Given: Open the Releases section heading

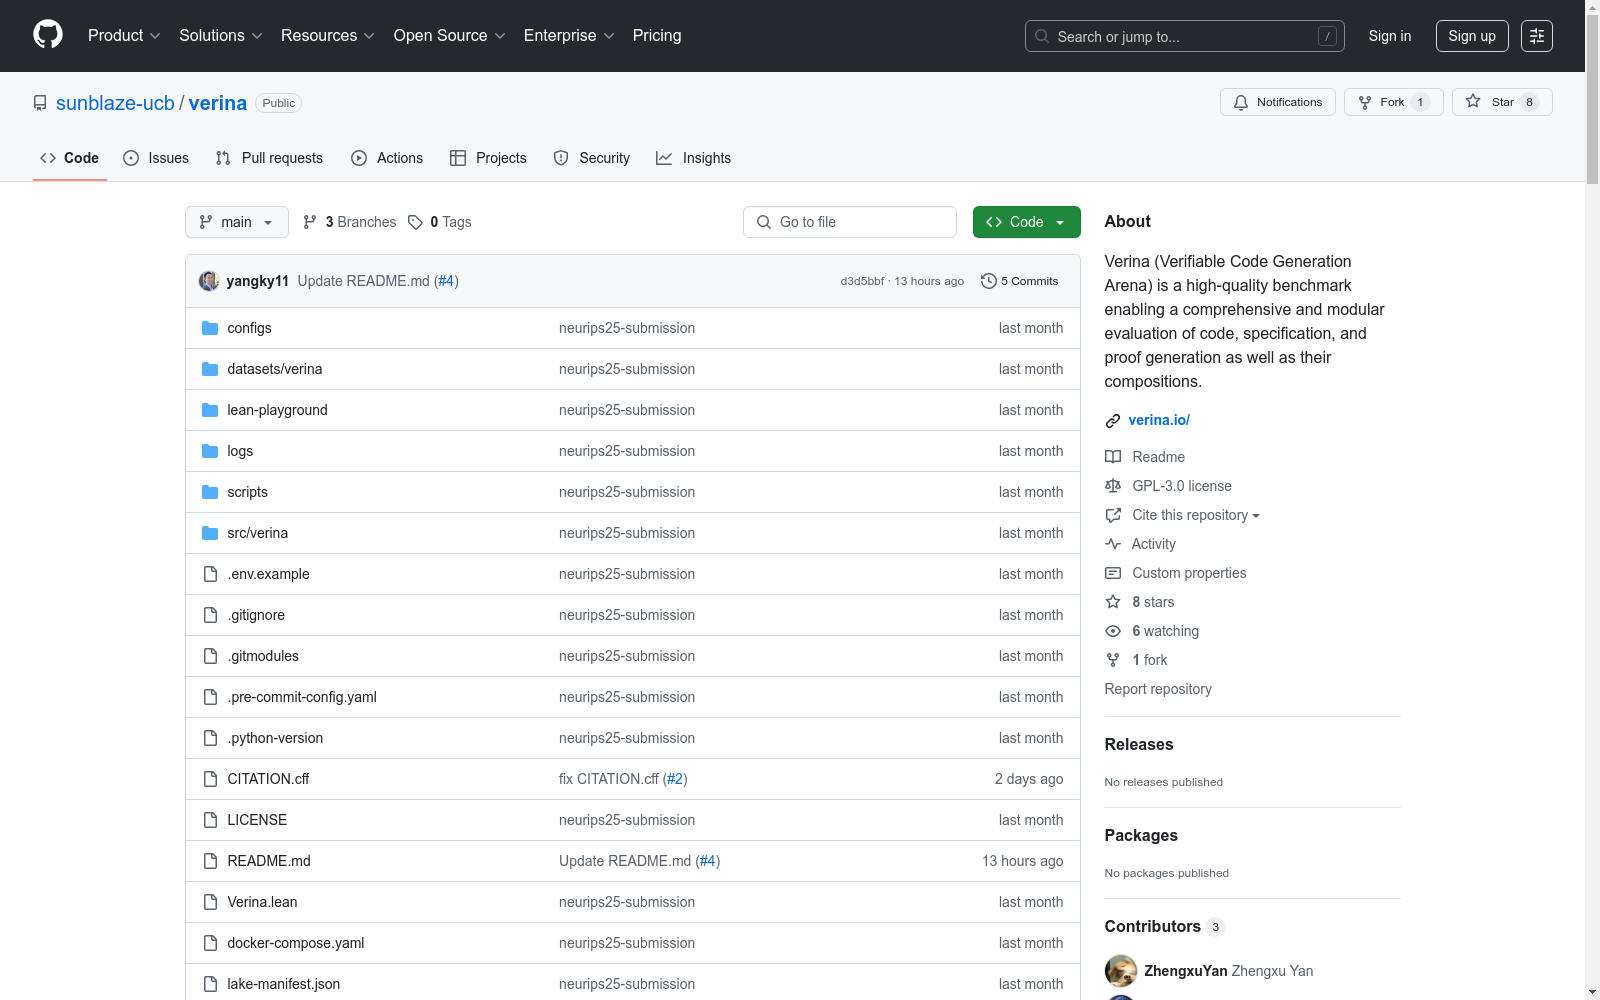Looking at the screenshot, I should [x=1139, y=744].
